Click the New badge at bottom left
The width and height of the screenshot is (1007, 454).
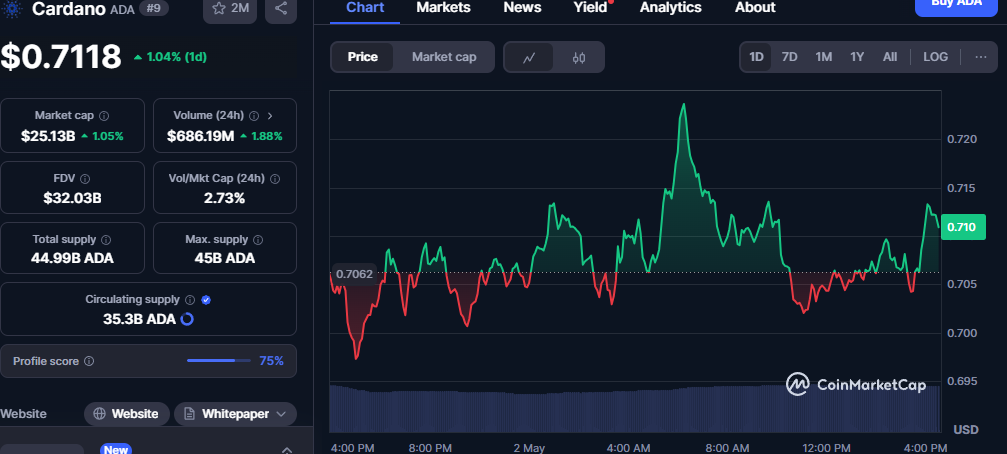tap(116, 450)
